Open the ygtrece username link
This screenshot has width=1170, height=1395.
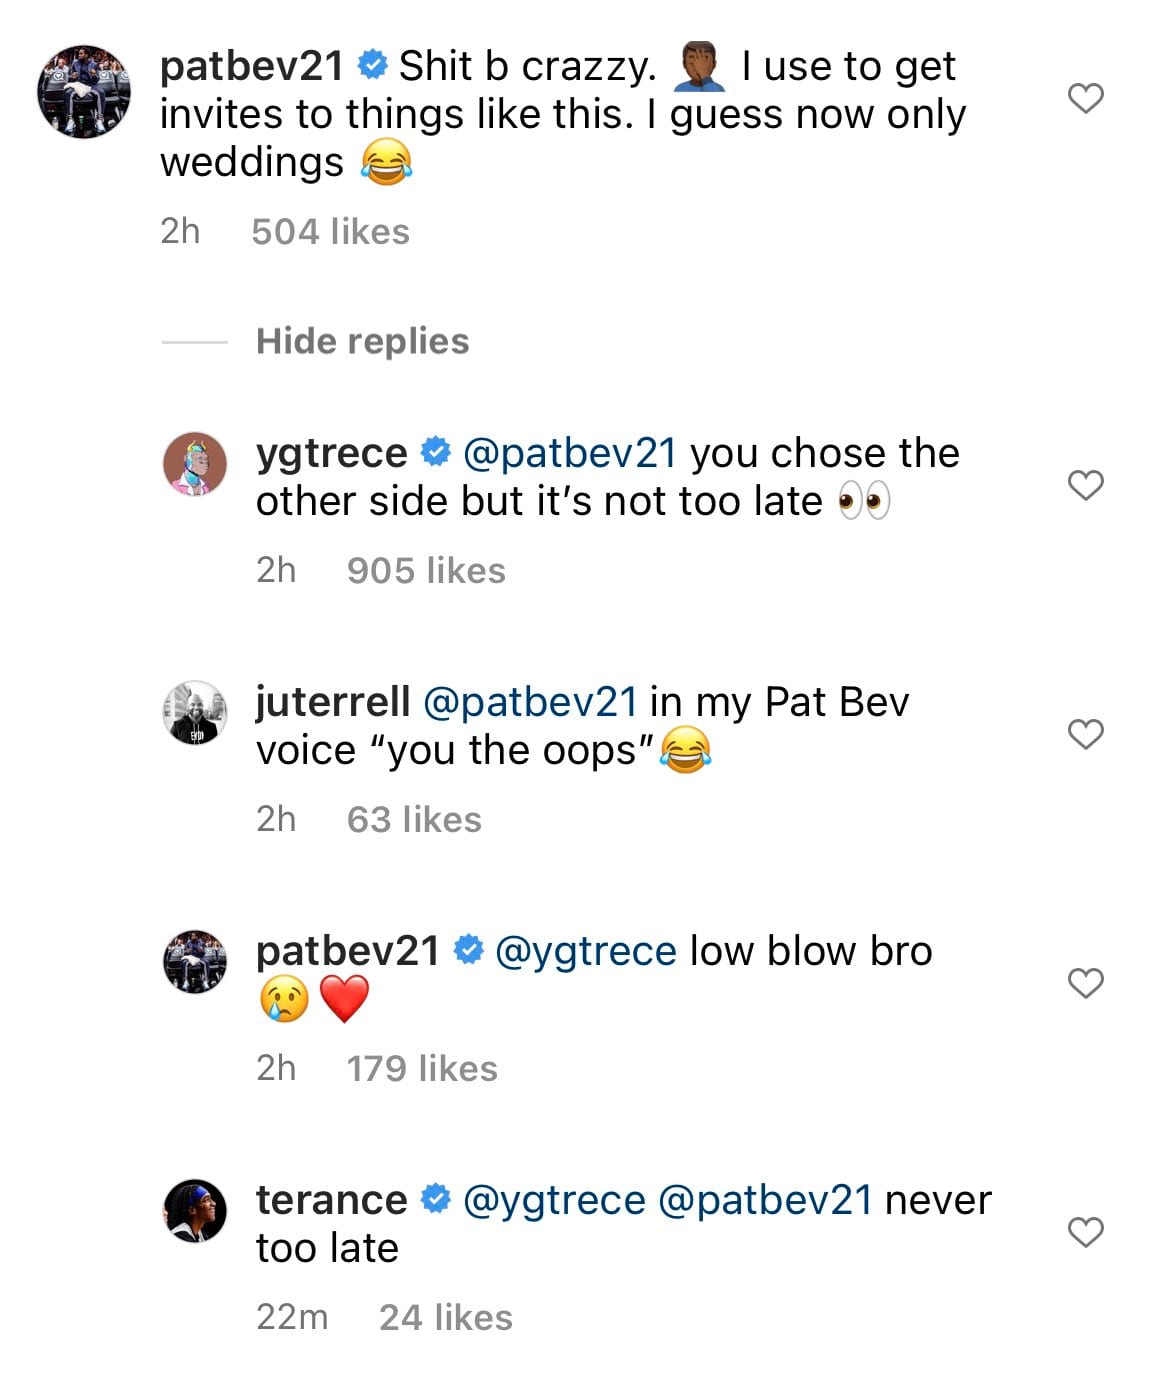[x=331, y=453]
